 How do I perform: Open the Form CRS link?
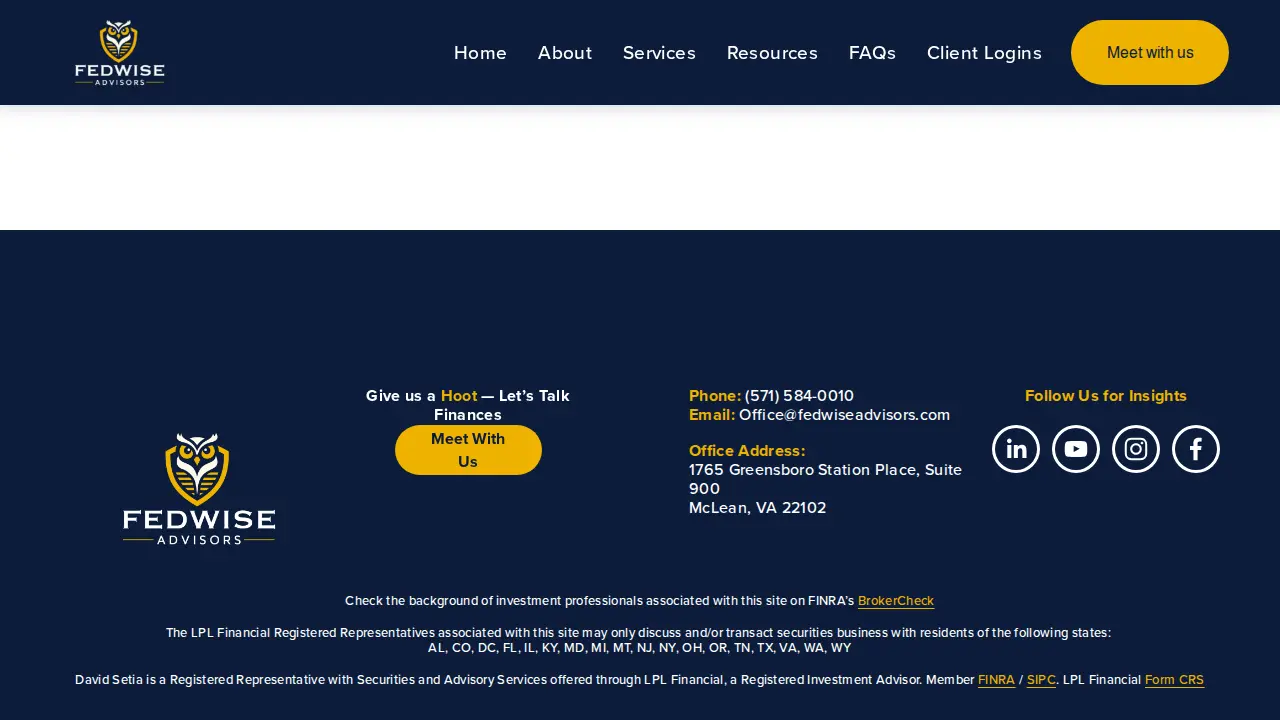click(x=1174, y=680)
